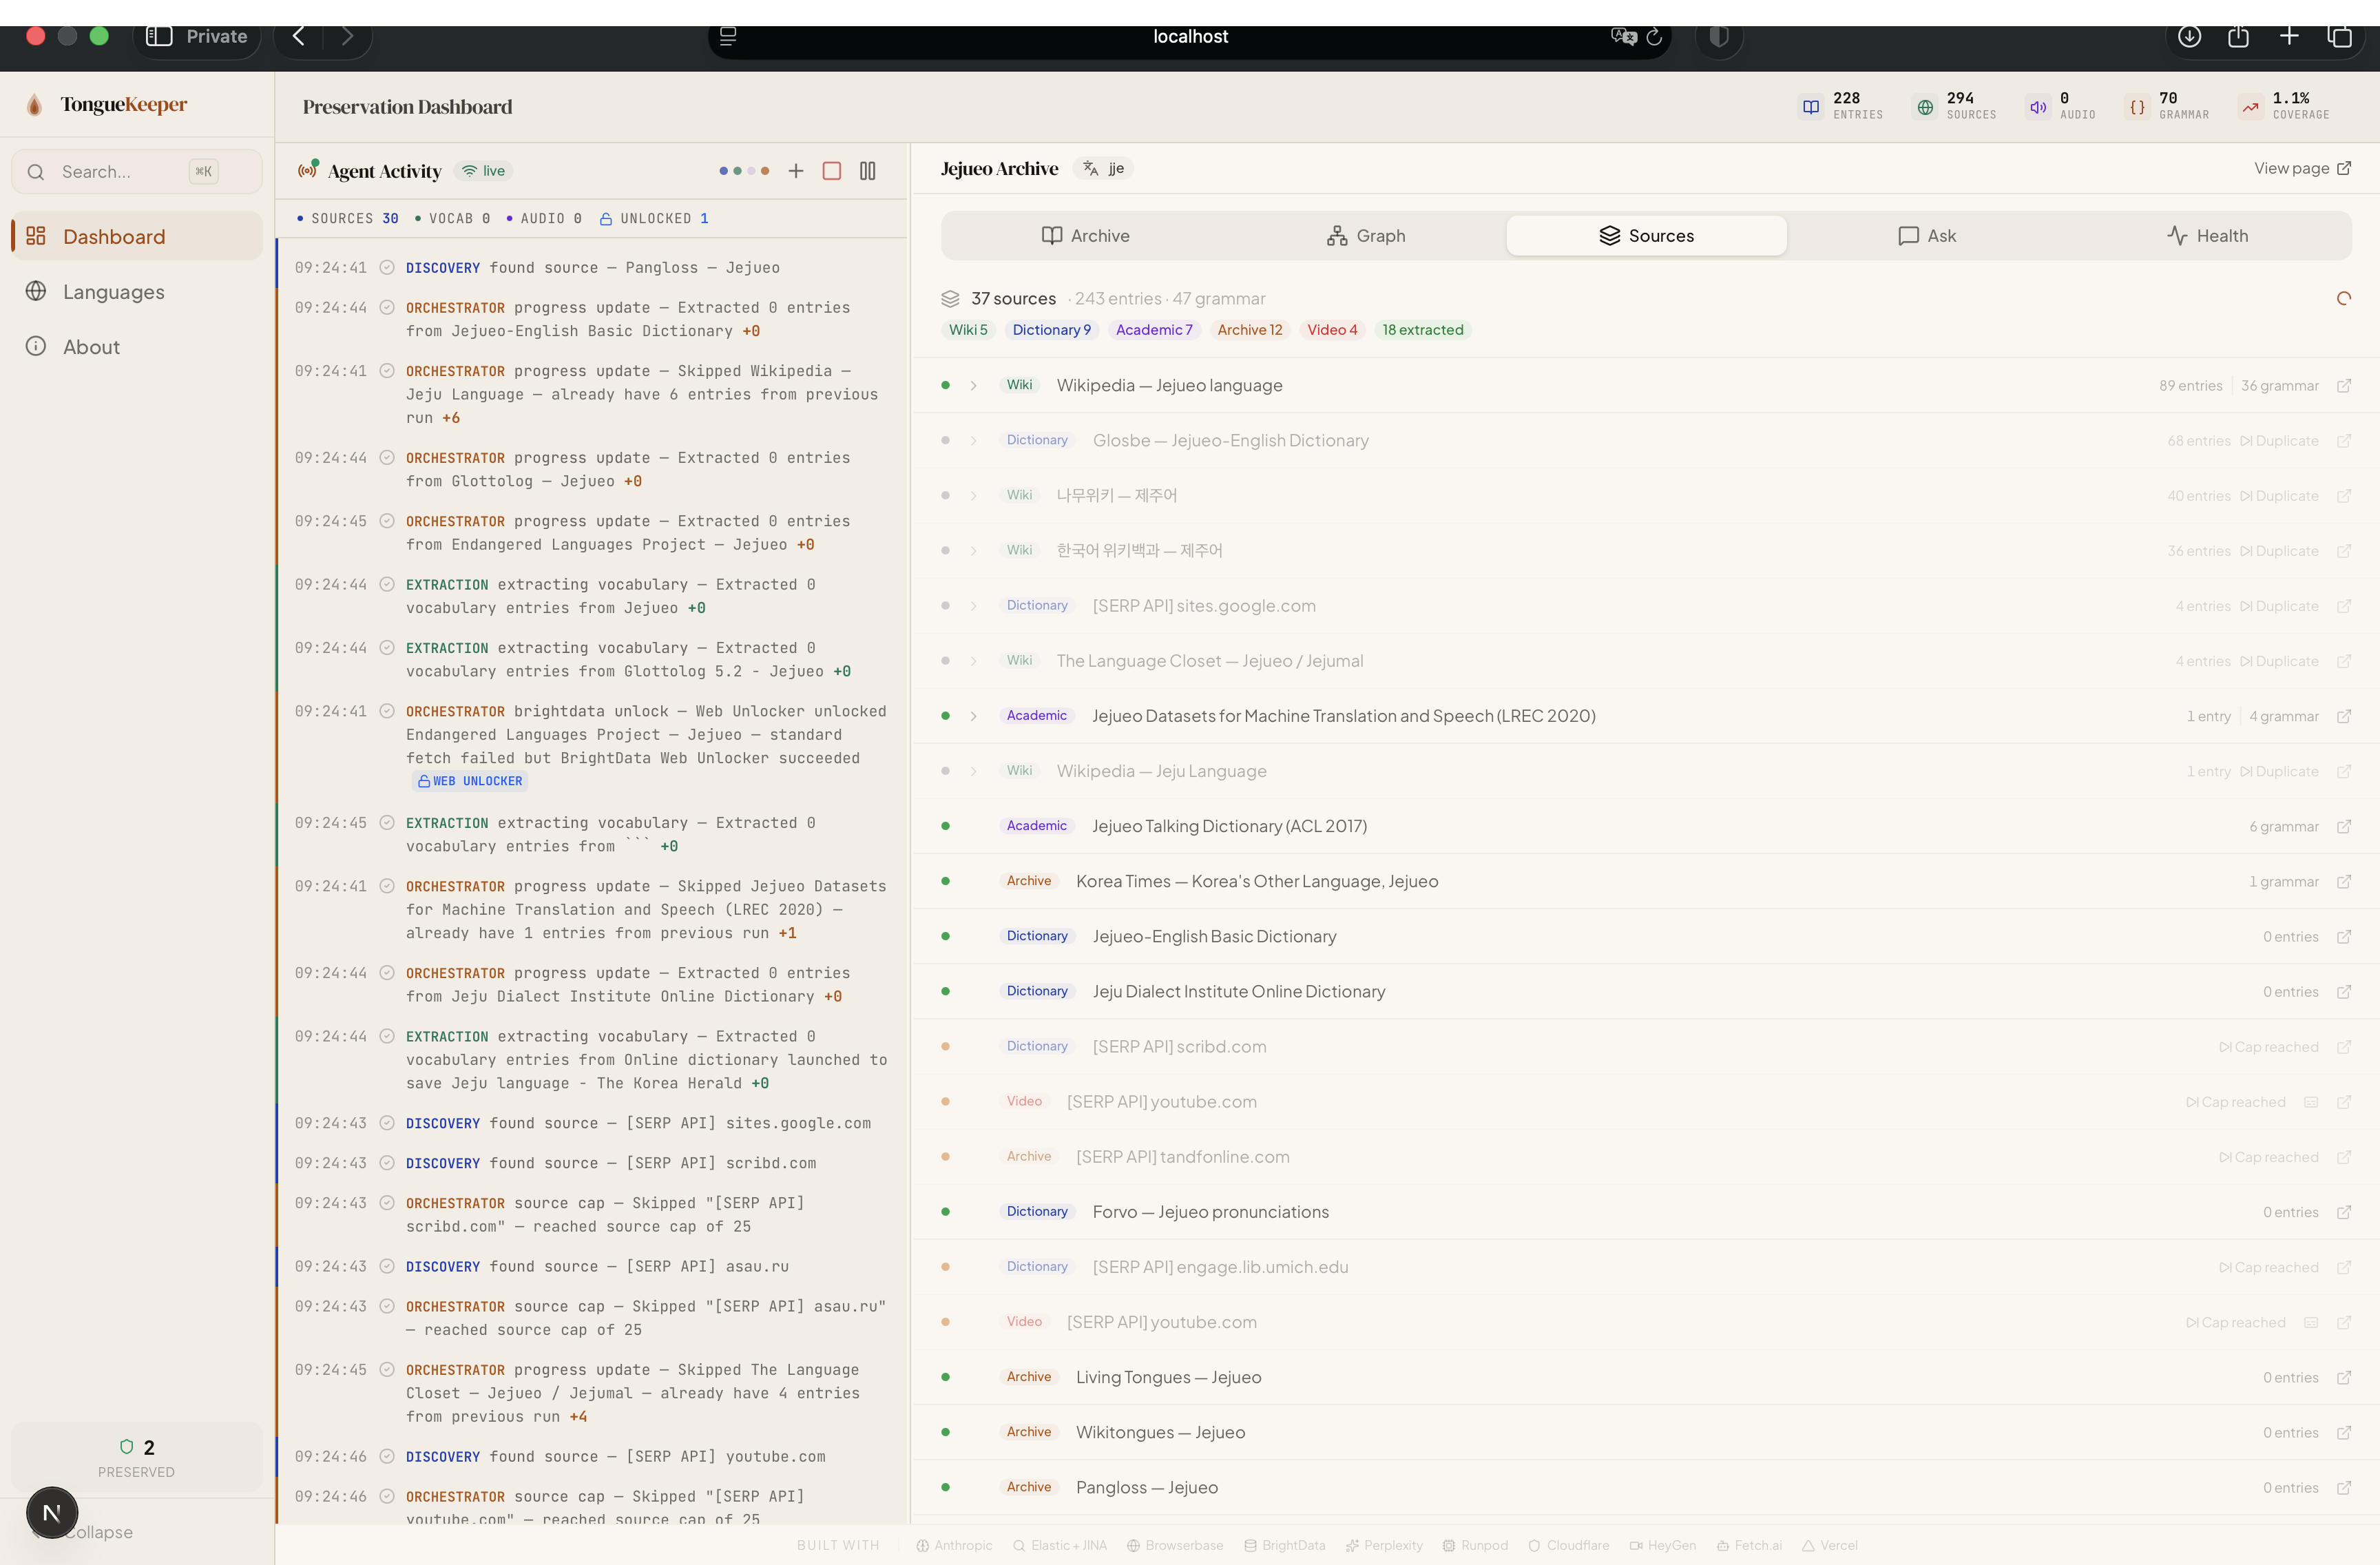Viewport: 2380px width, 1565px height.
Task: Open Safari downloads icon
Action: [x=2189, y=36]
